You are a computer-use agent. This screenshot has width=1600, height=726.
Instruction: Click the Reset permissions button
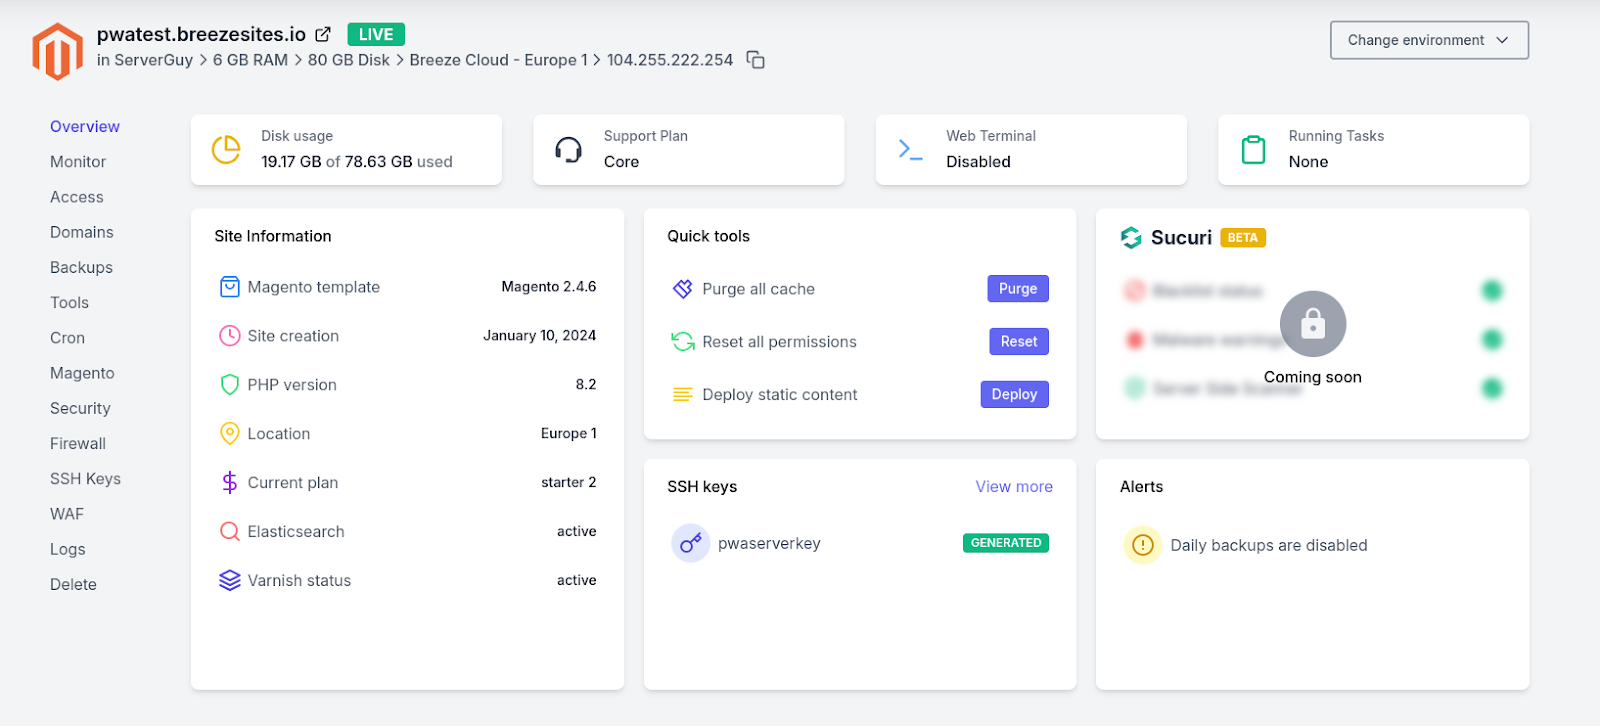pos(1019,342)
